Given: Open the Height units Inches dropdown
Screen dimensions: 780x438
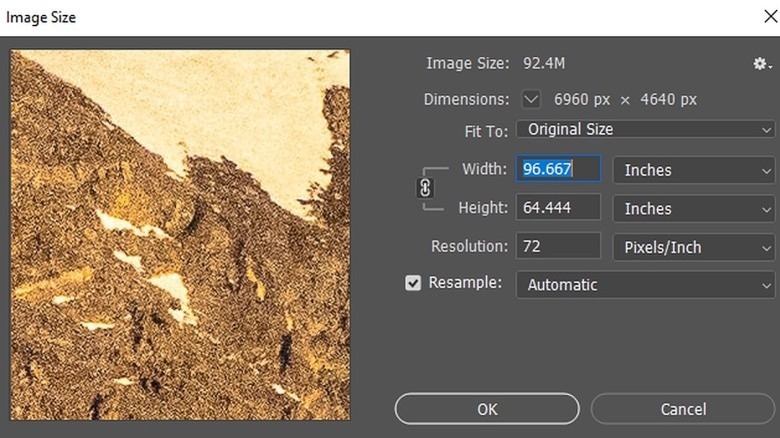Looking at the screenshot, I should pos(694,209).
